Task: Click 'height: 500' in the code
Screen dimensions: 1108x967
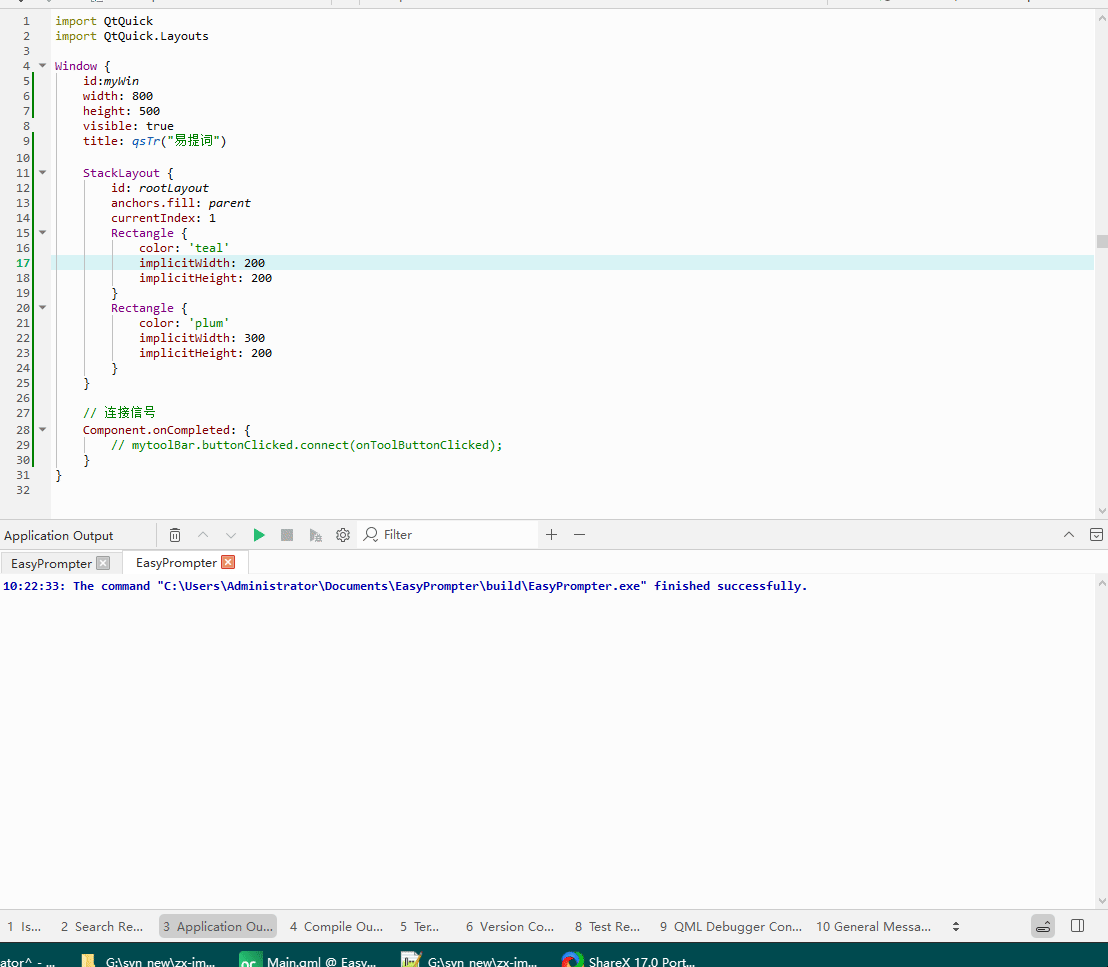Action: coord(122,111)
